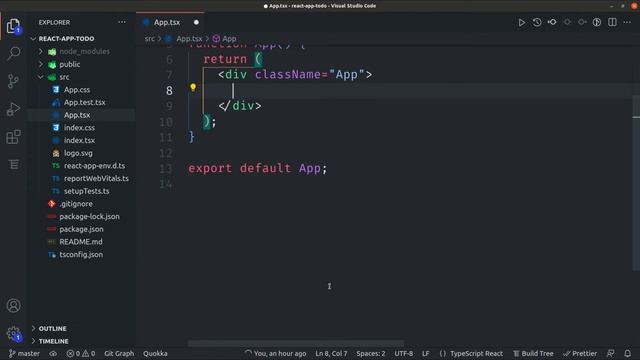Expand the public folder

coord(40,64)
